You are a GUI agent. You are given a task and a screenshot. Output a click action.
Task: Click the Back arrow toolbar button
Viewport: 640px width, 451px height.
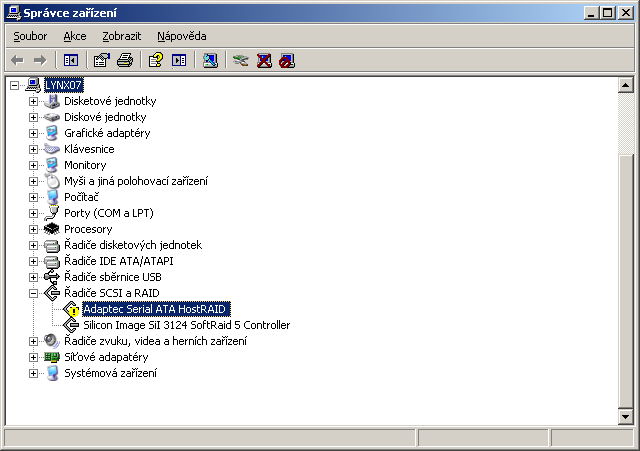pyautogui.click(x=18, y=61)
